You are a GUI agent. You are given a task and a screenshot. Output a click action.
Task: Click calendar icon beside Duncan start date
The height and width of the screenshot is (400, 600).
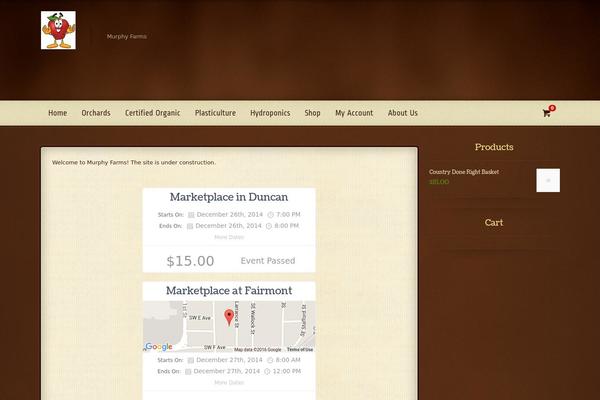[191, 215]
